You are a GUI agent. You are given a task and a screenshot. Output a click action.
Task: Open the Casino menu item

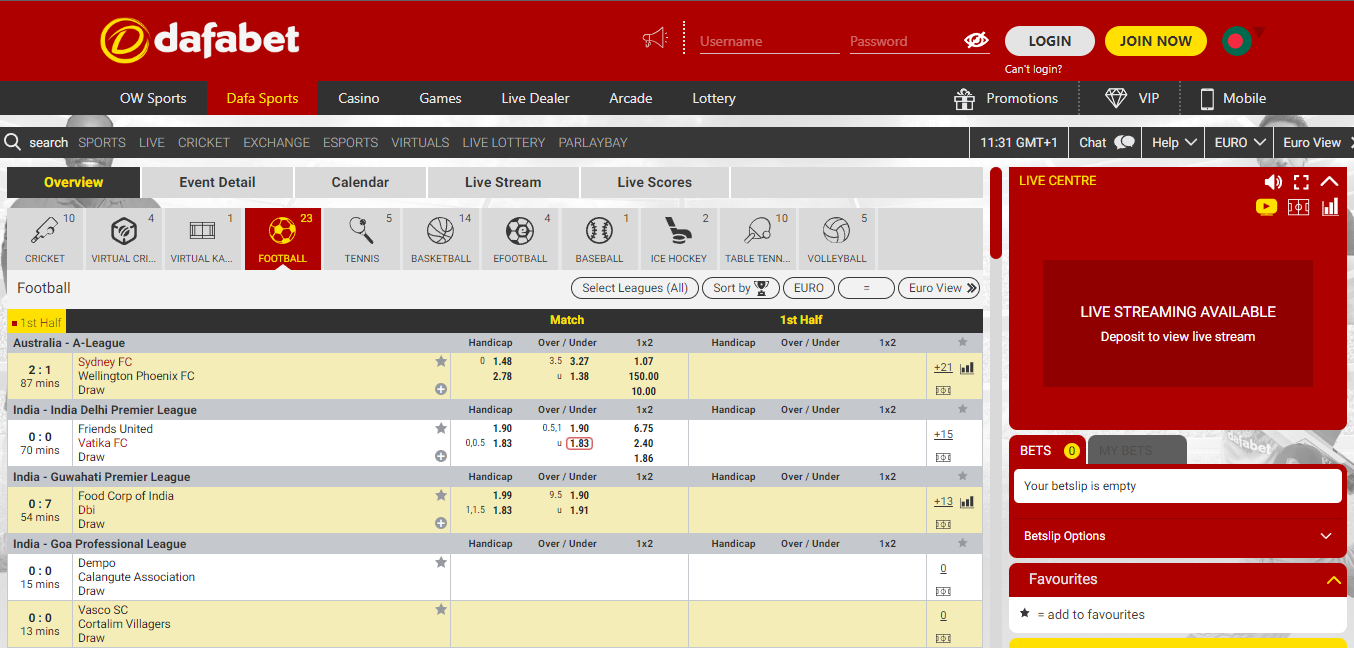[358, 99]
